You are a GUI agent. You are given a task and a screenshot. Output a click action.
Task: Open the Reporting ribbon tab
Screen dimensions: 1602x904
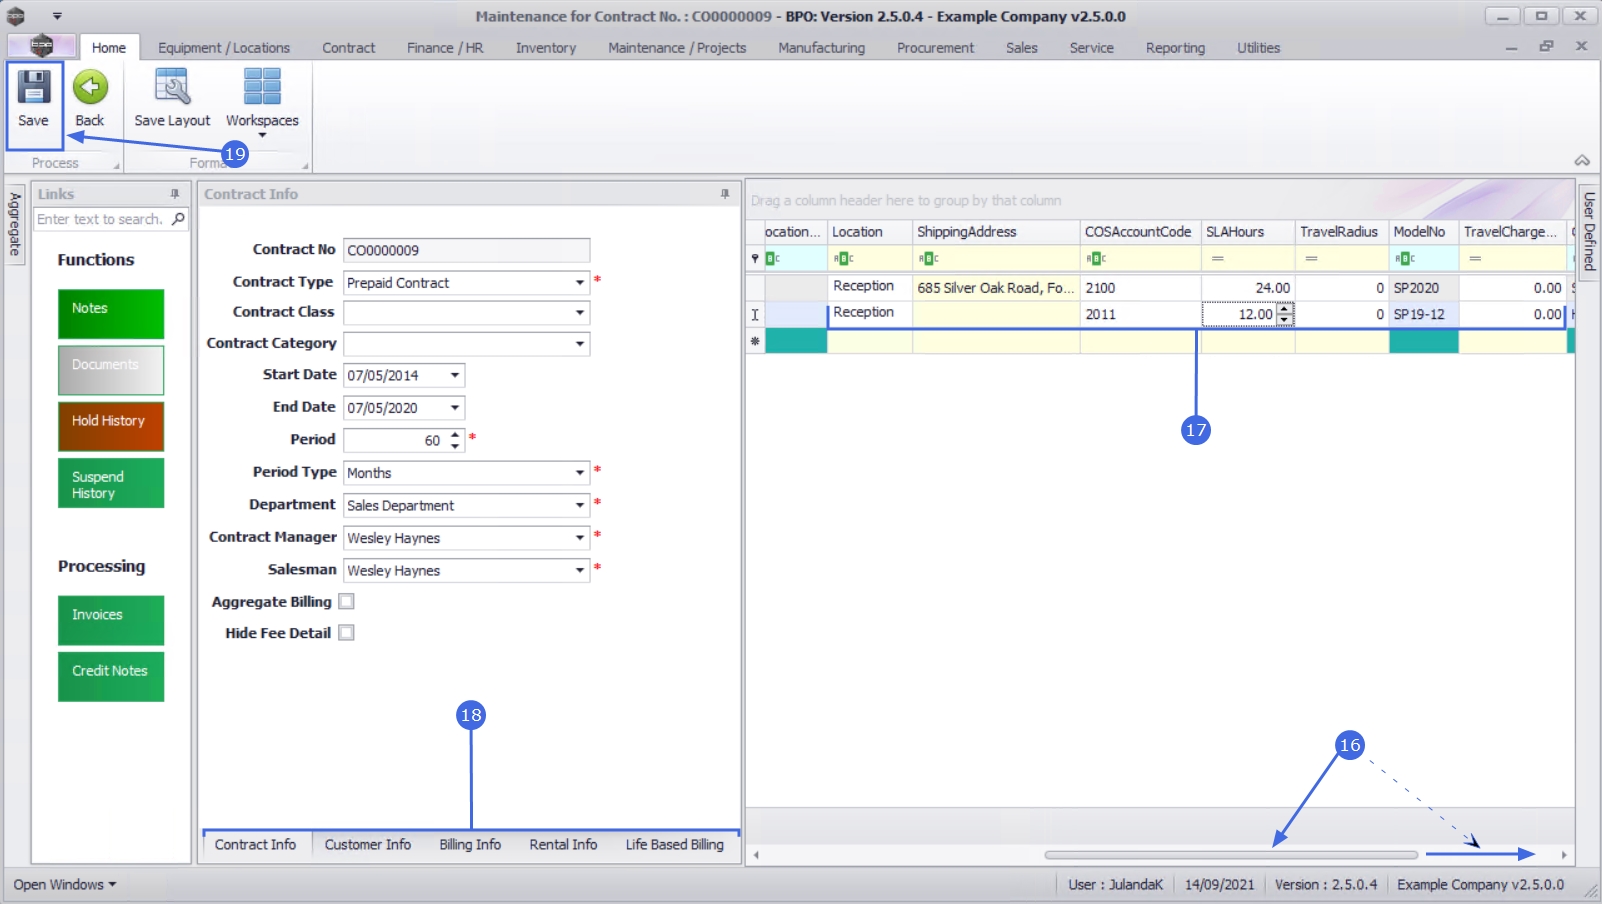(x=1175, y=48)
